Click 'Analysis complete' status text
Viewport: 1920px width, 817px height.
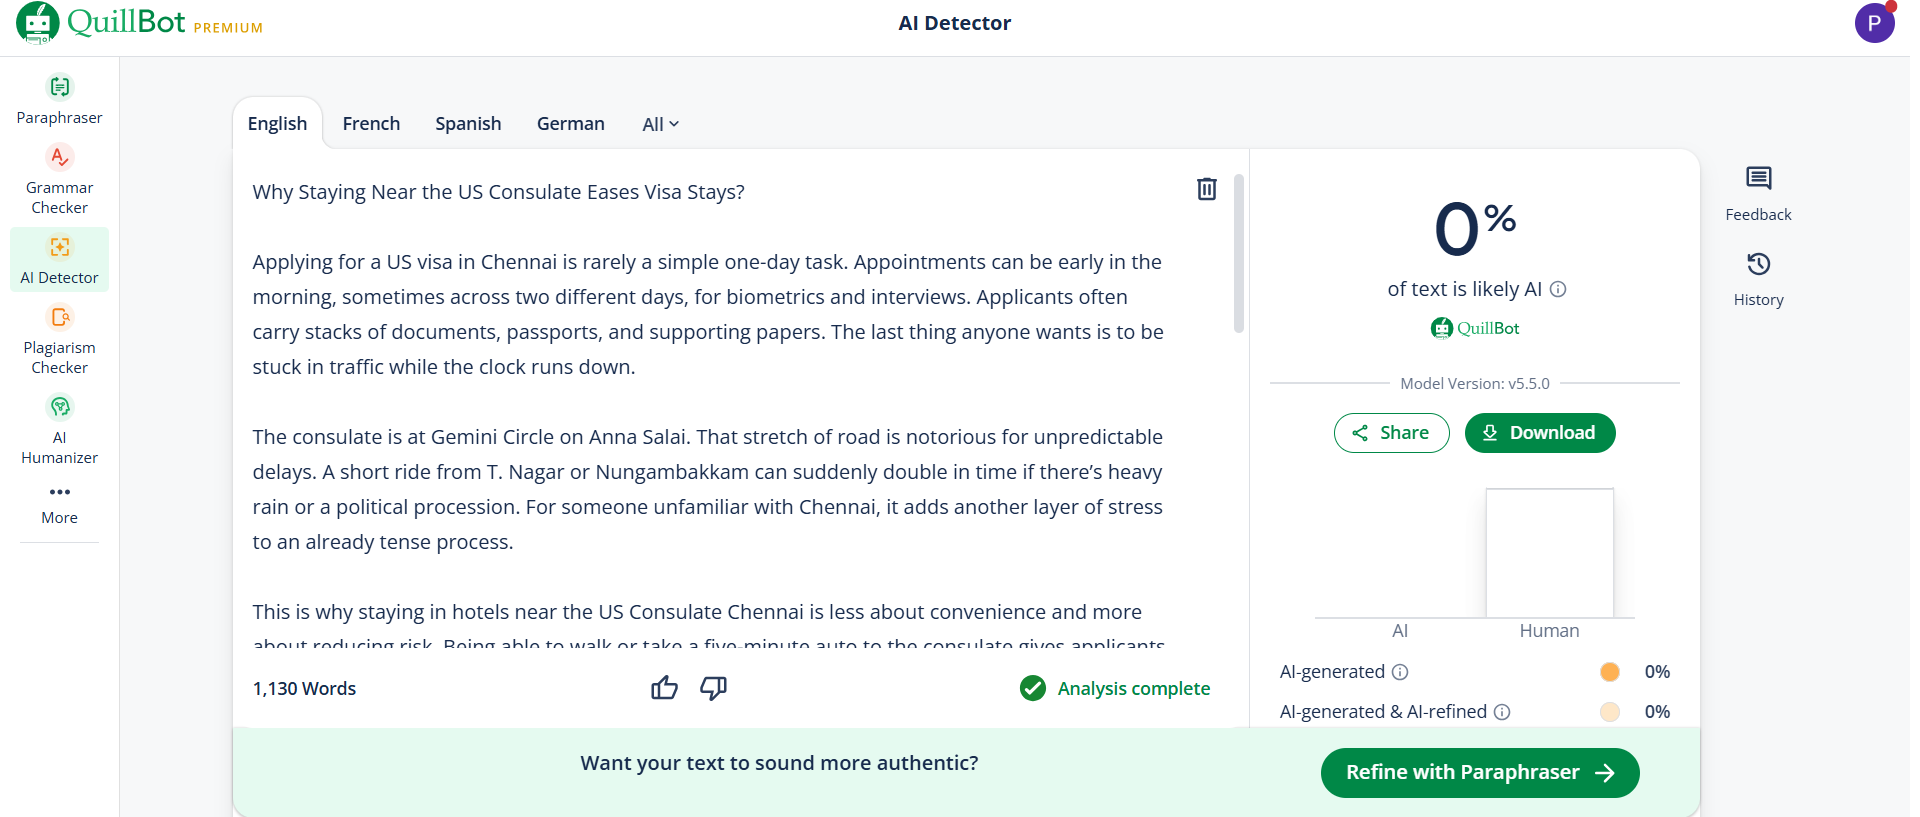[1133, 688]
